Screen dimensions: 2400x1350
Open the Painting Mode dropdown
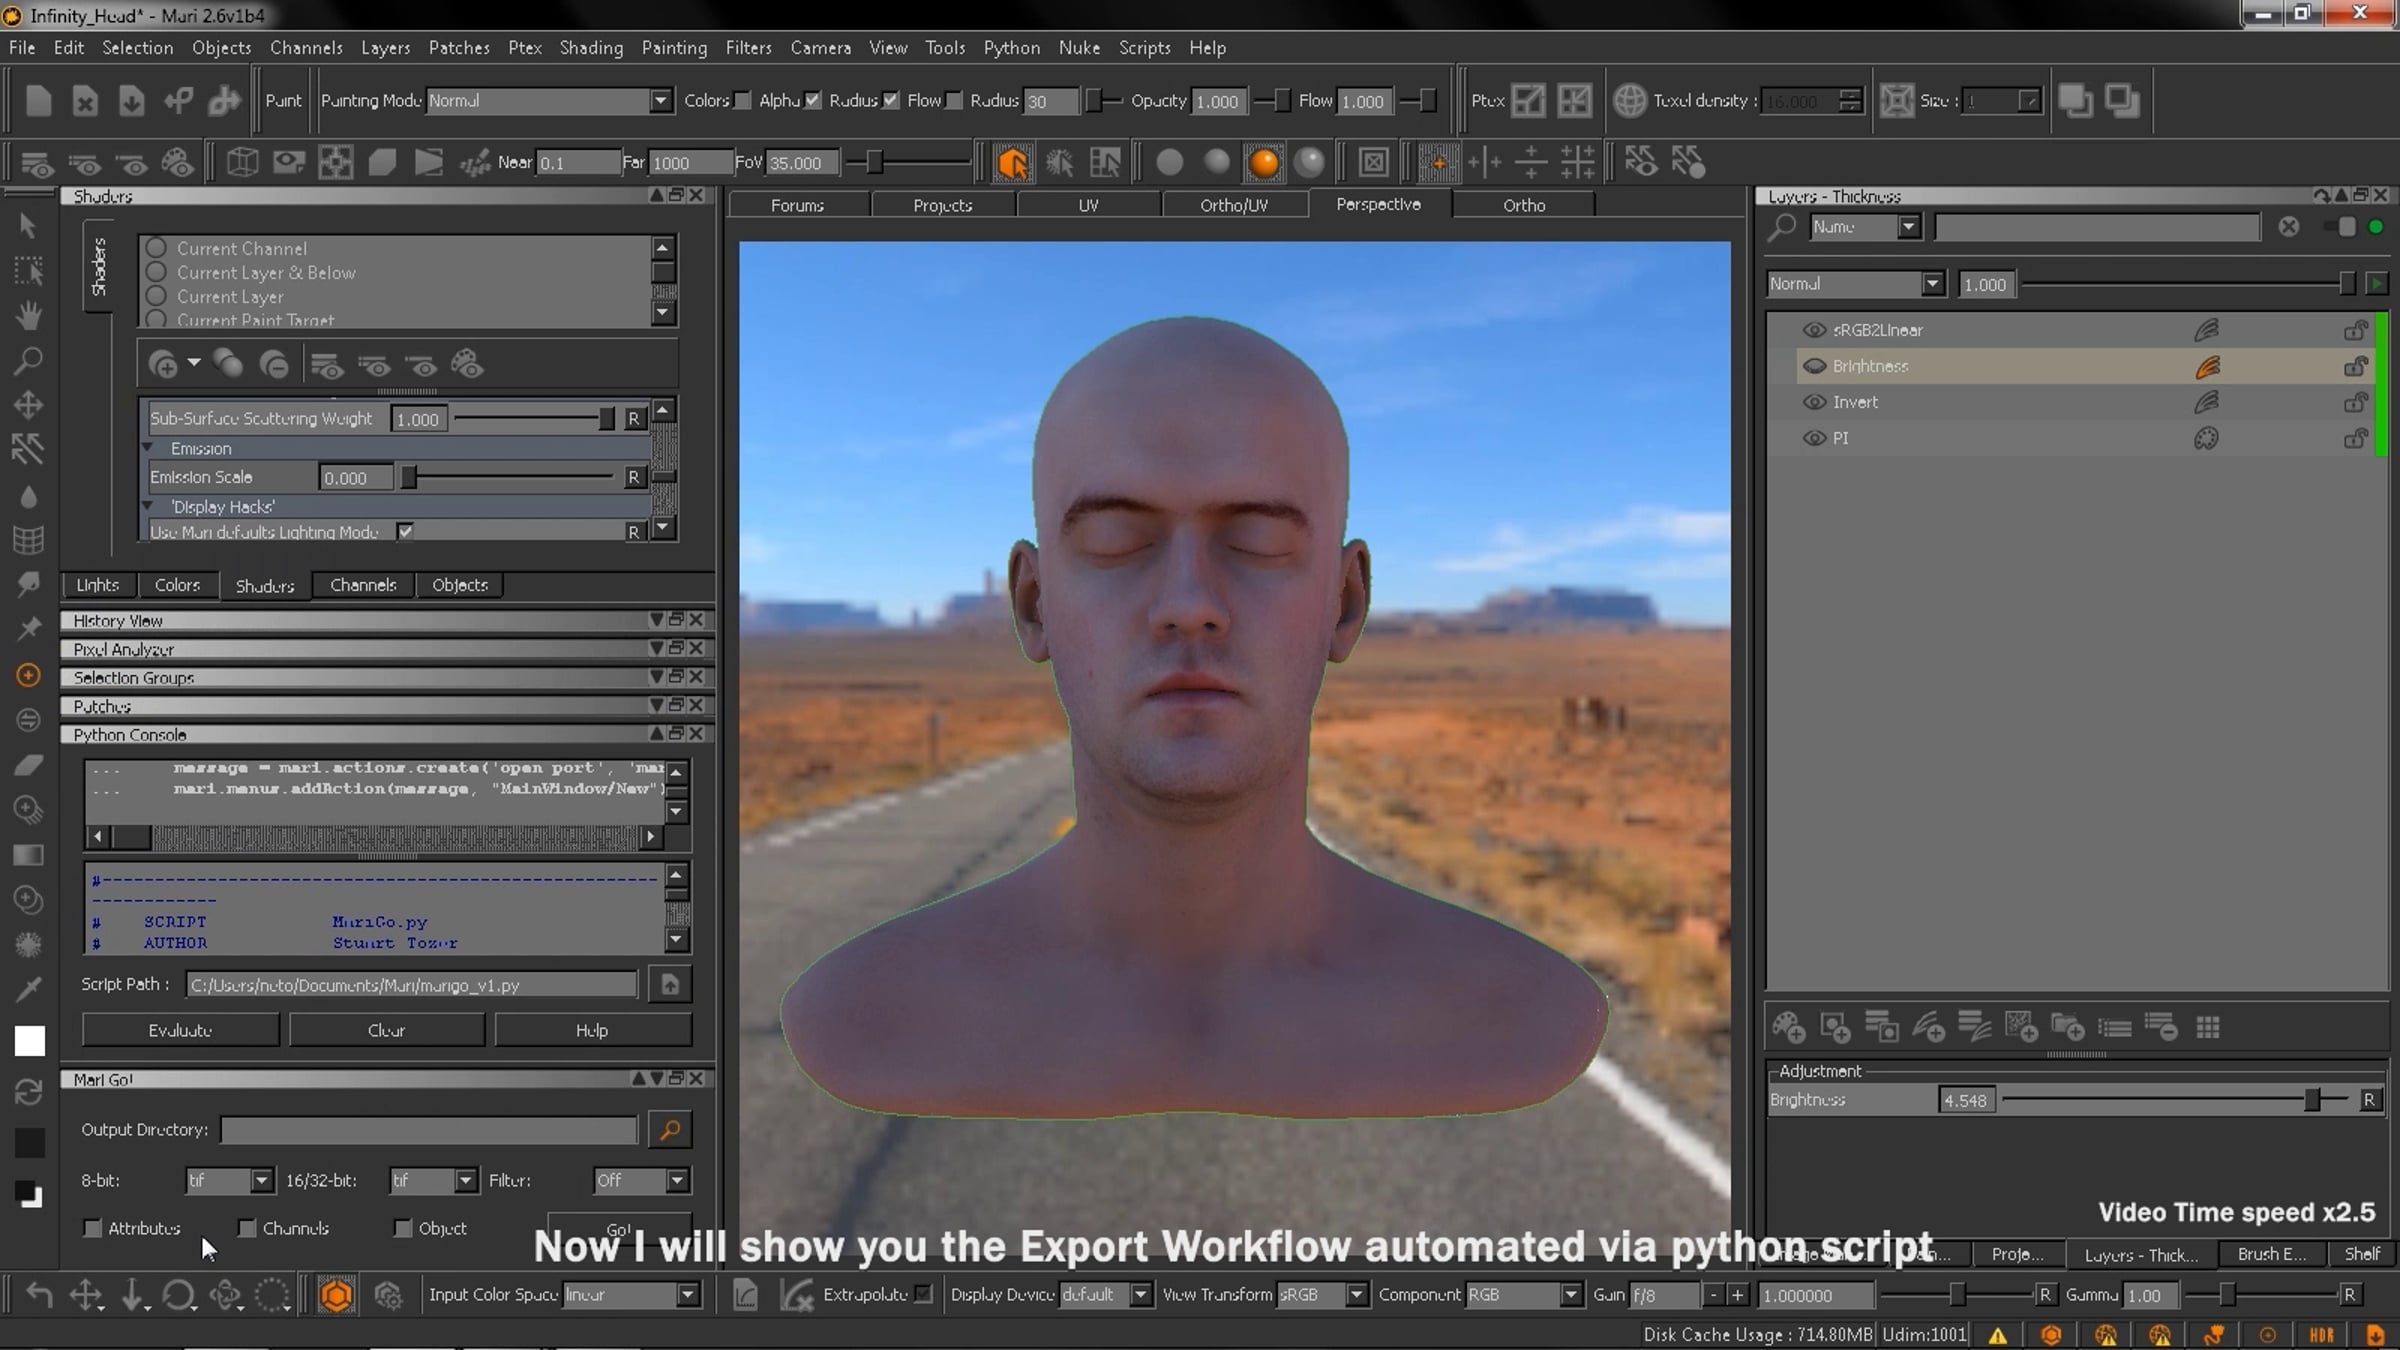[x=549, y=101]
